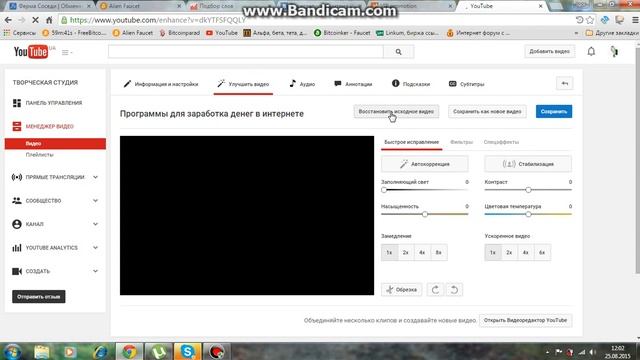Open Панель управления in the sidebar
Image resolution: width=640 pixels, height=360 pixels.
[x=55, y=103]
